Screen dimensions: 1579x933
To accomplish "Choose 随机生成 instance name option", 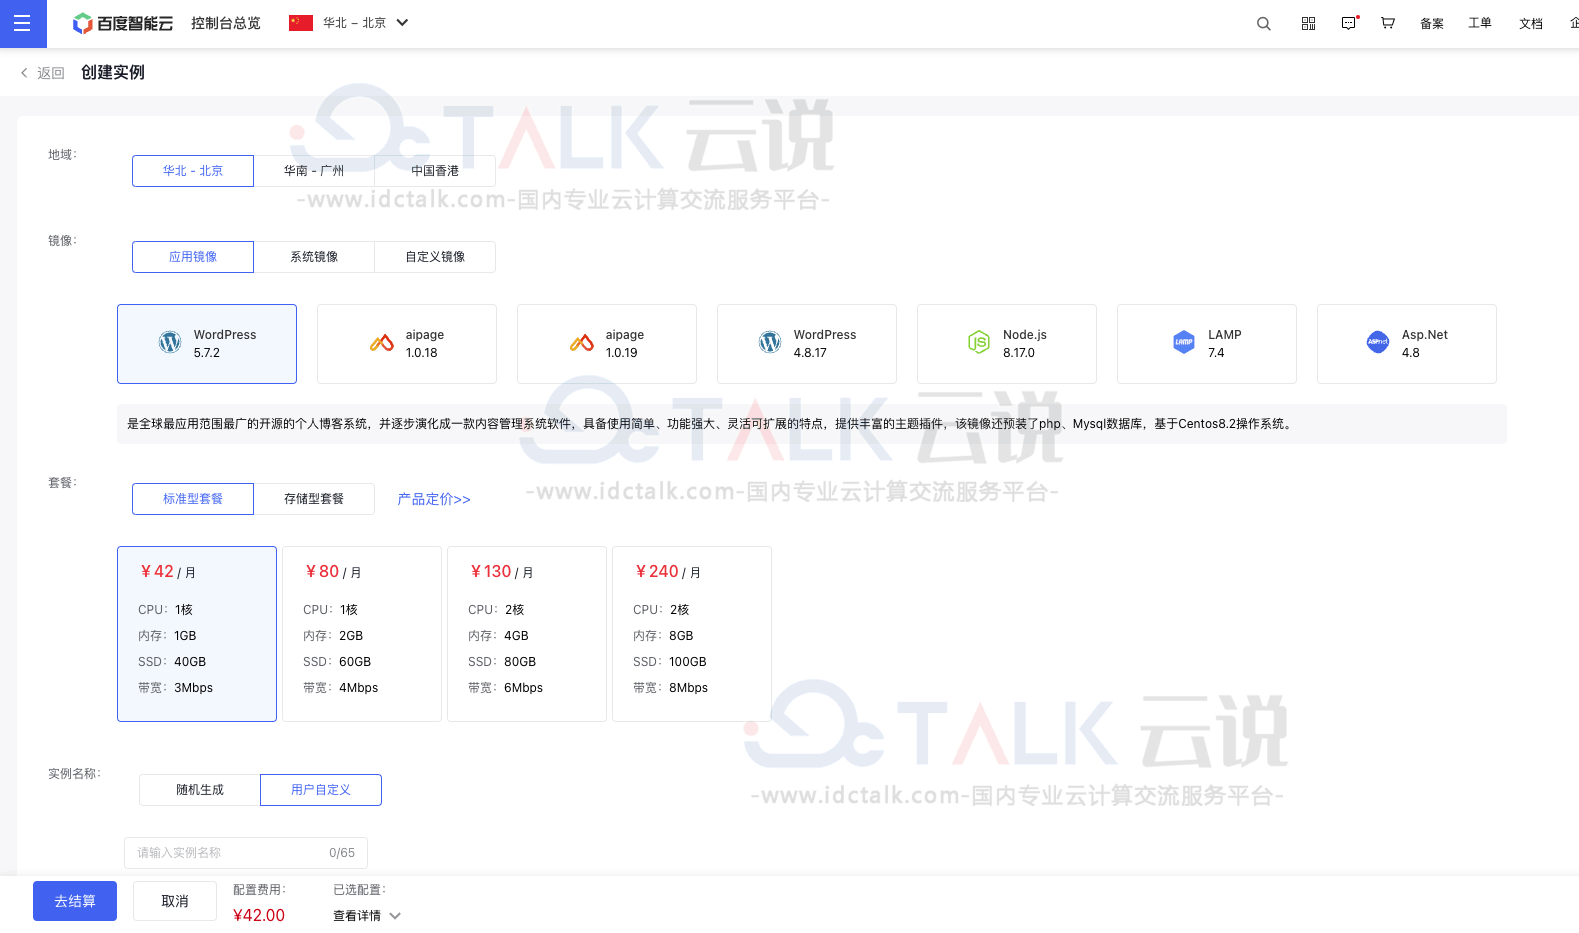I will 200,790.
